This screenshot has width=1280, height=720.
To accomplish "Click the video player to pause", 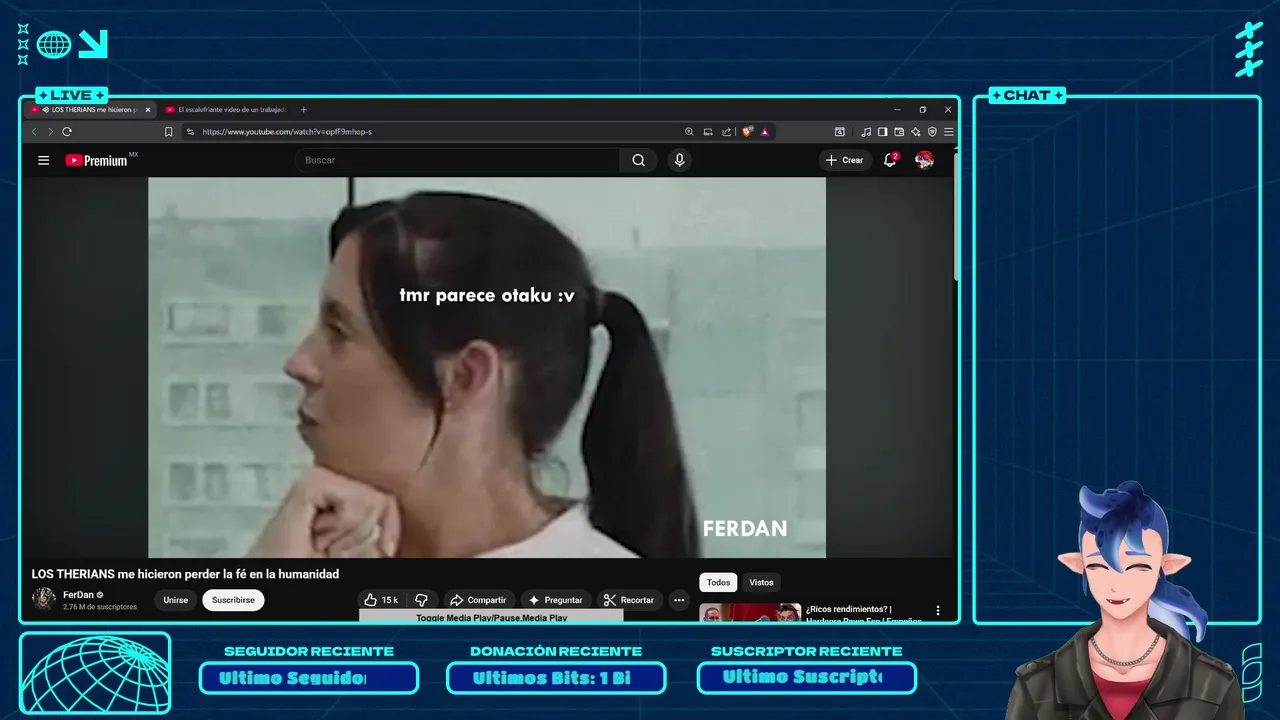I will 487,367.
